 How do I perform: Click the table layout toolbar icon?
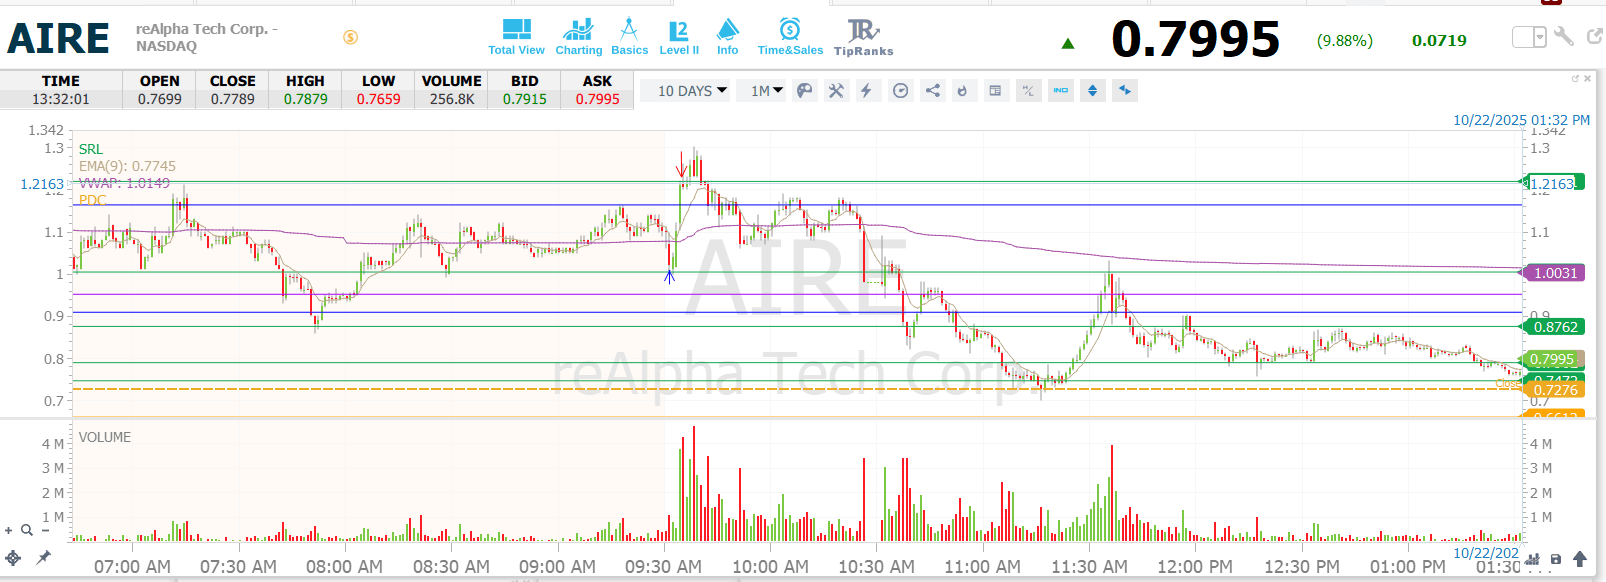995,91
